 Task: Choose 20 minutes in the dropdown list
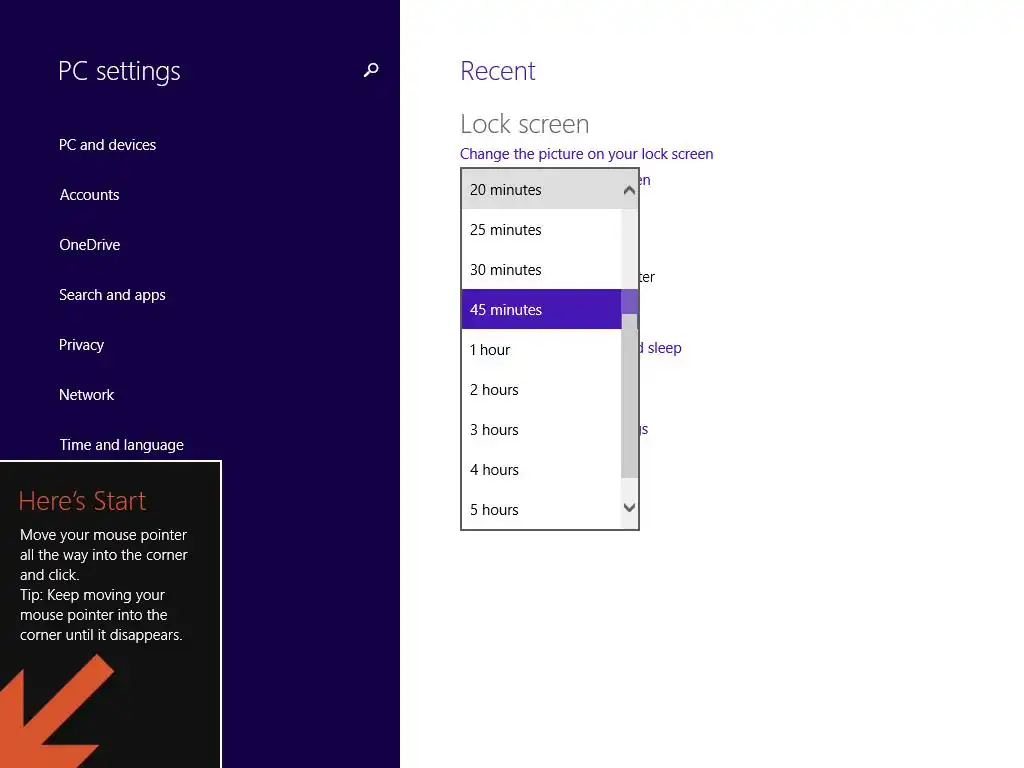(x=541, y=189)
